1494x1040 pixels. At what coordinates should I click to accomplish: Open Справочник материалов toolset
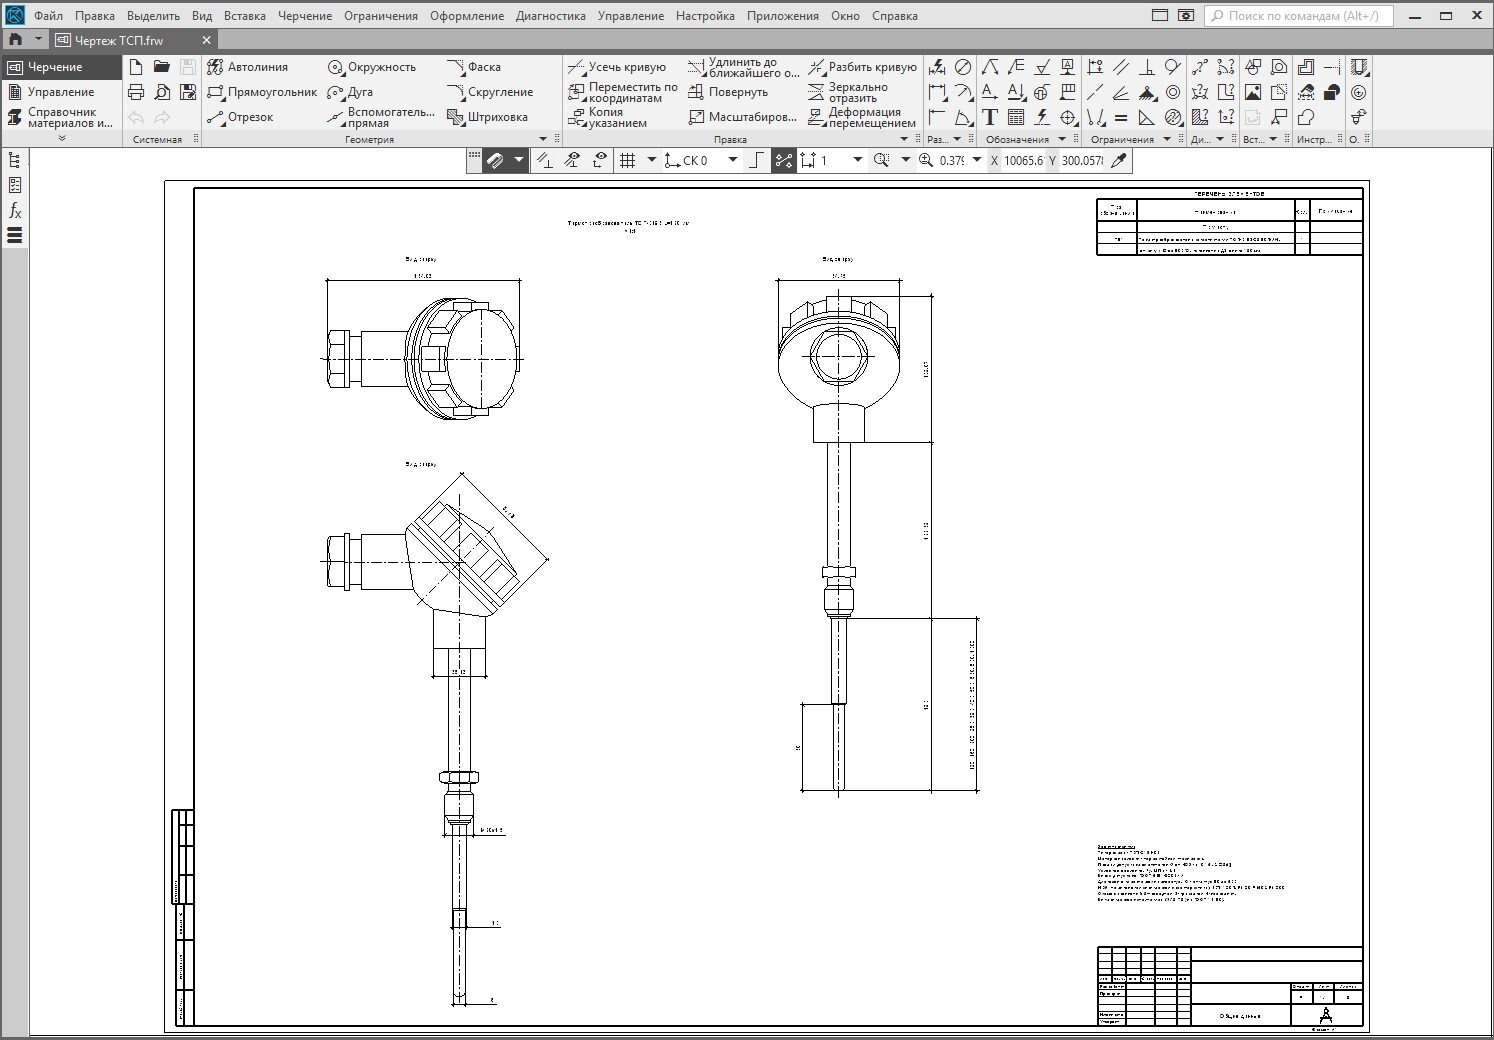coord(60,118)
